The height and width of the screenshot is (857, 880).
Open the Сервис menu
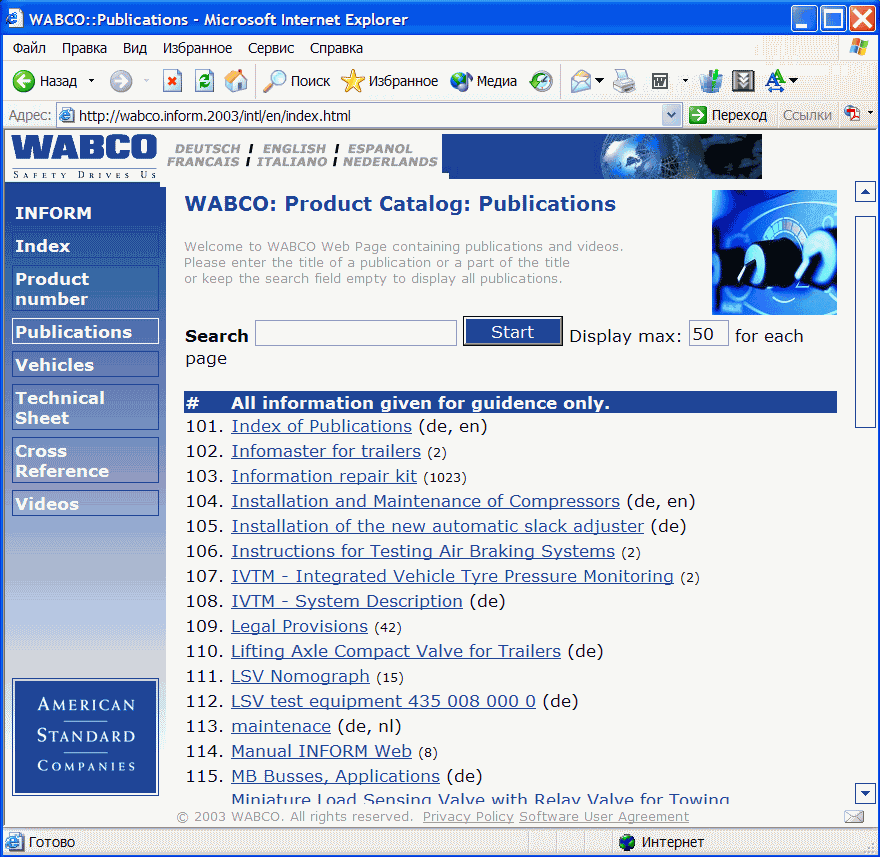point(271,48)
